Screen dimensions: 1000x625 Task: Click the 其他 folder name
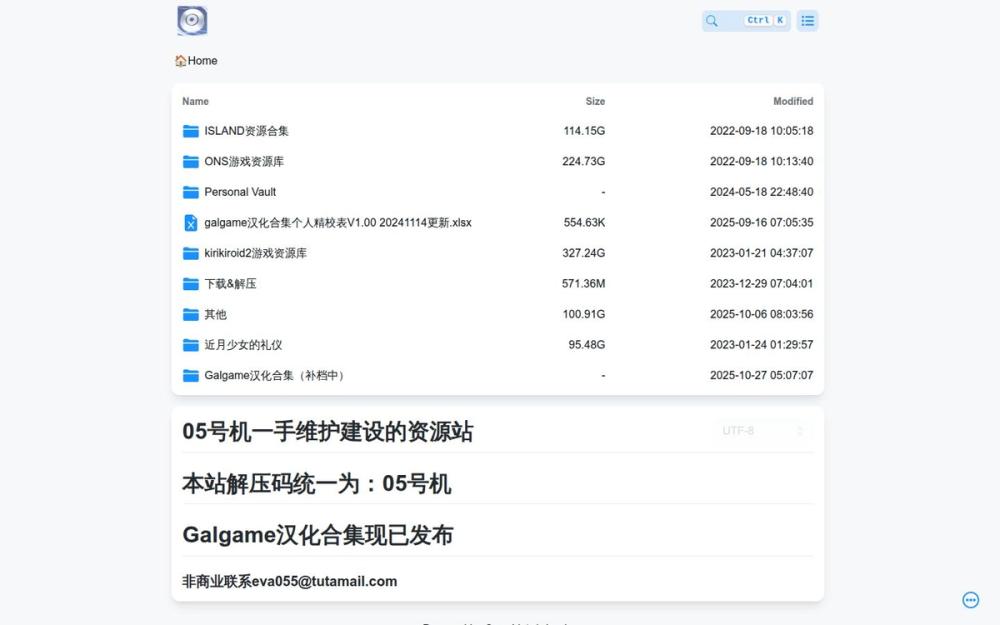(x=215, y=315)
